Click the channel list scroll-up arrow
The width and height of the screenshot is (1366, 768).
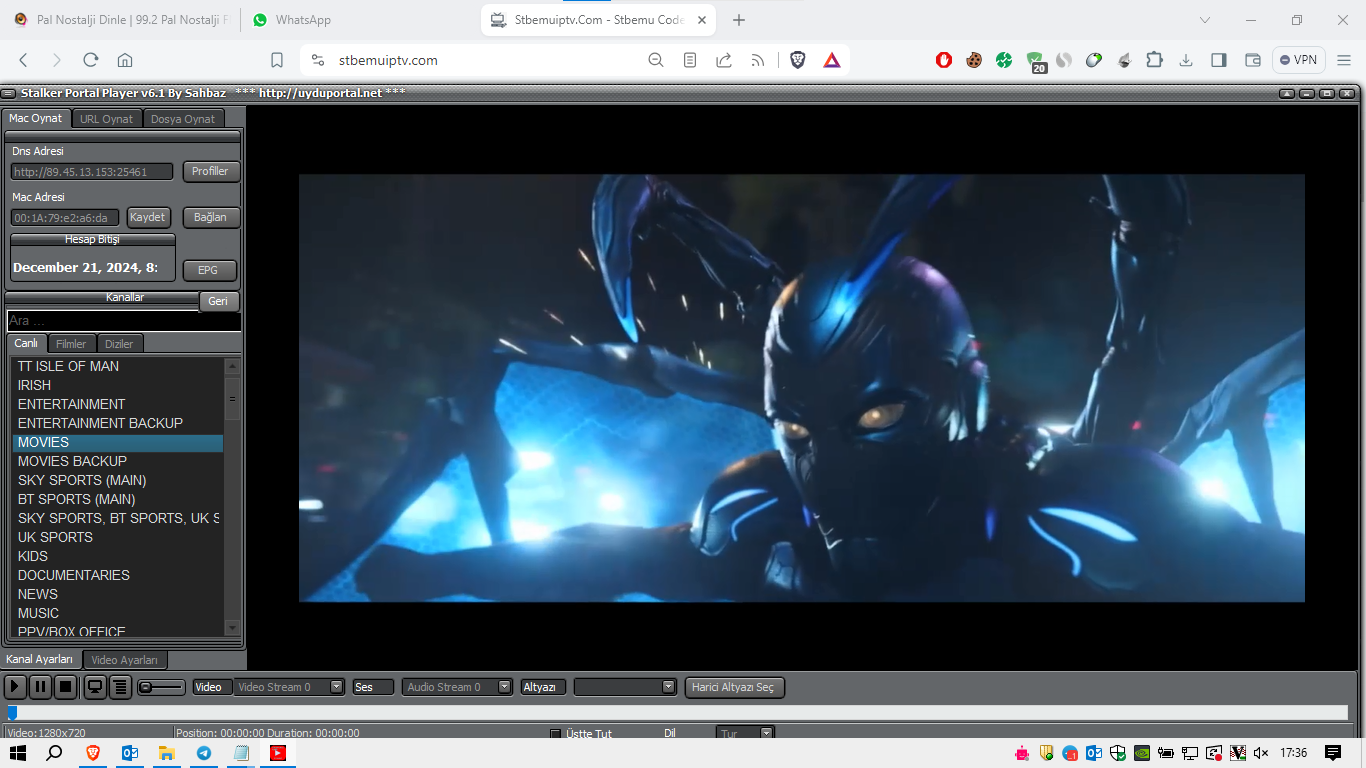[233, 365]
